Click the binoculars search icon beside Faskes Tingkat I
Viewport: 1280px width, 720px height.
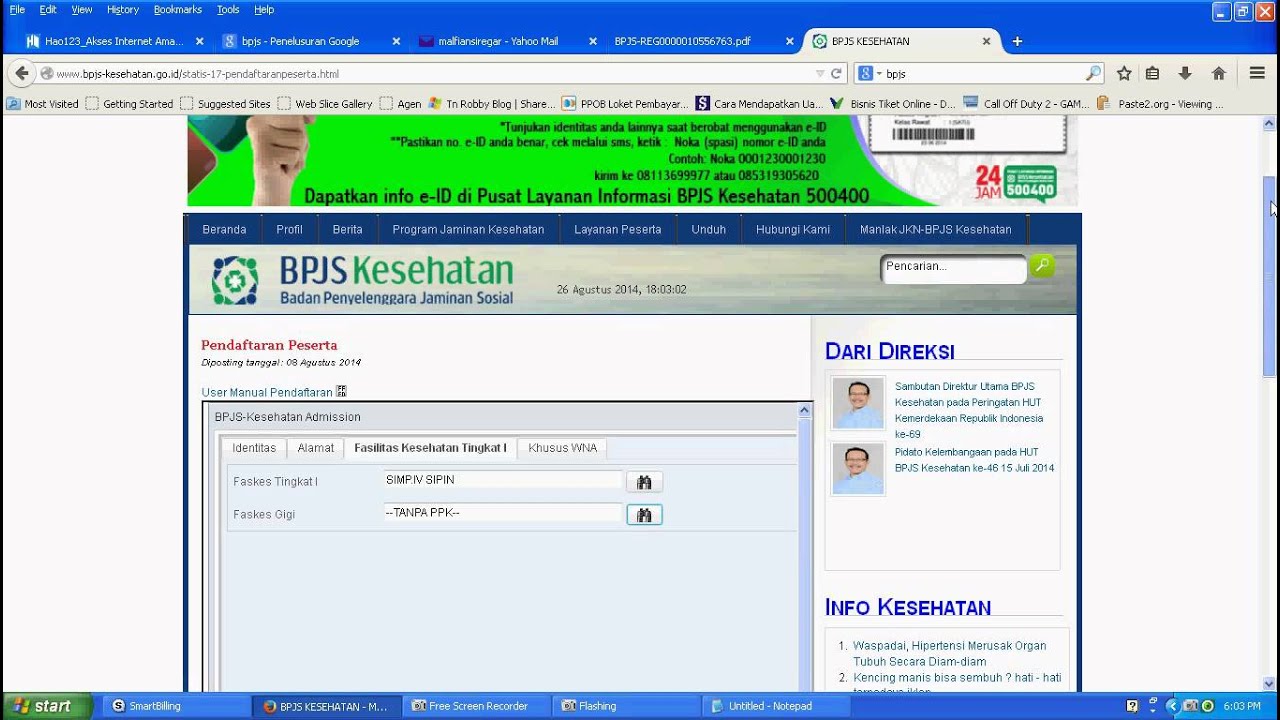click(x=644, y=481)
